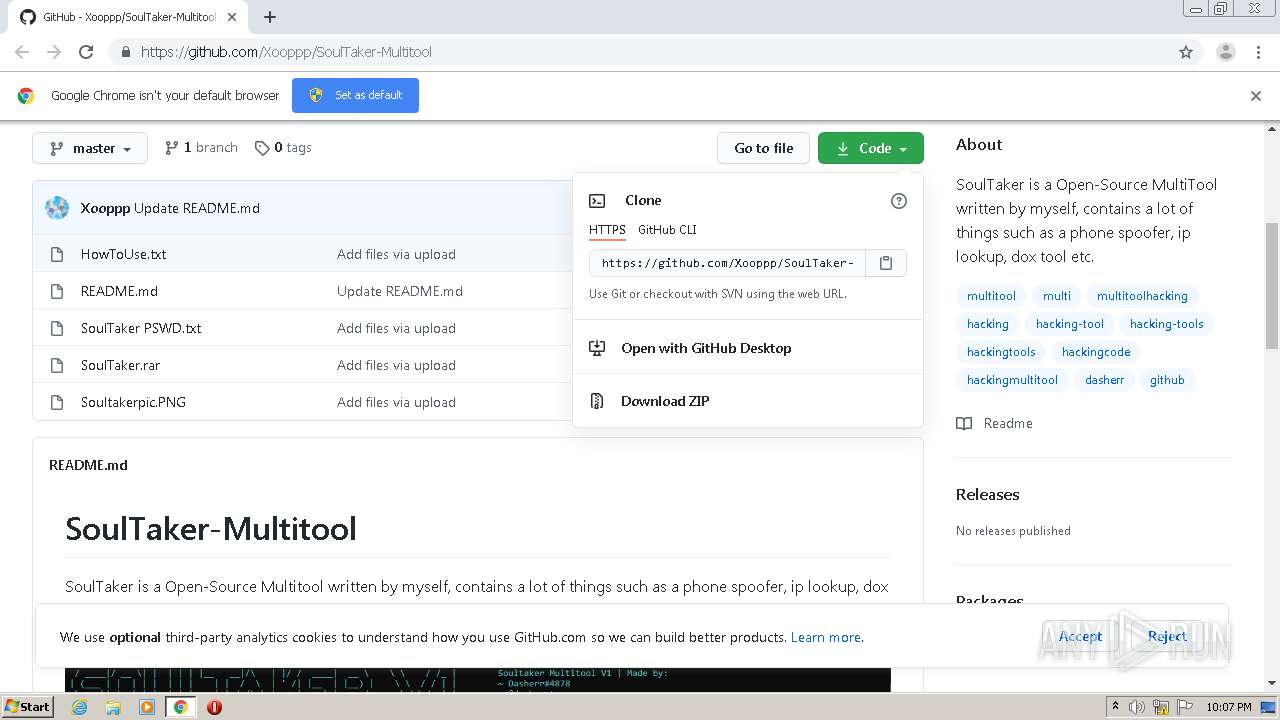Dismiss the default browser notification bar
The image size is (1280, 720).
pos(1255,96)
